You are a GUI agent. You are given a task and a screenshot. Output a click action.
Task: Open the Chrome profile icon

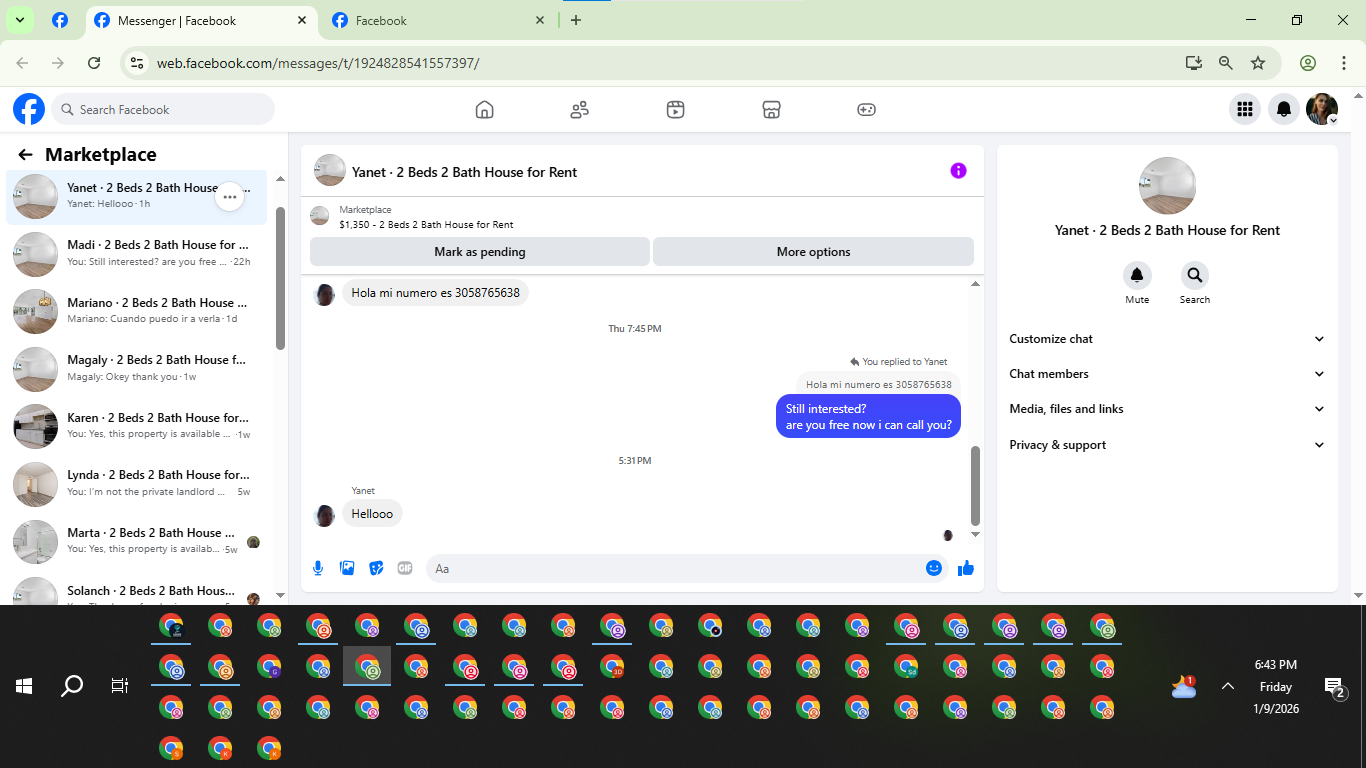point(1308,63)
